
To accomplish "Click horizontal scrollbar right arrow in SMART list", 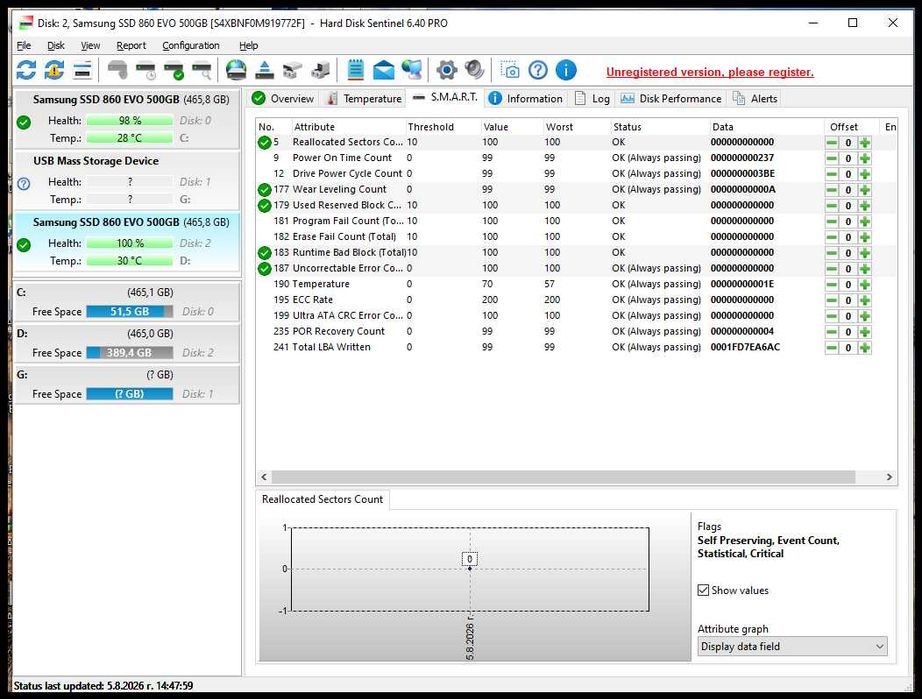I will [x=889, y=477].
